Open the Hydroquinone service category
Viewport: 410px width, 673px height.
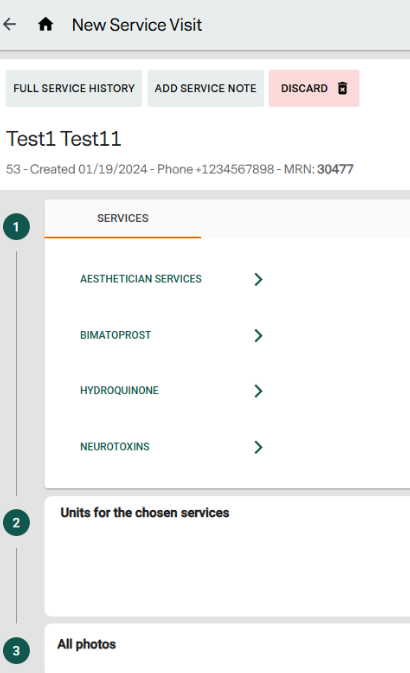(119, 391)
